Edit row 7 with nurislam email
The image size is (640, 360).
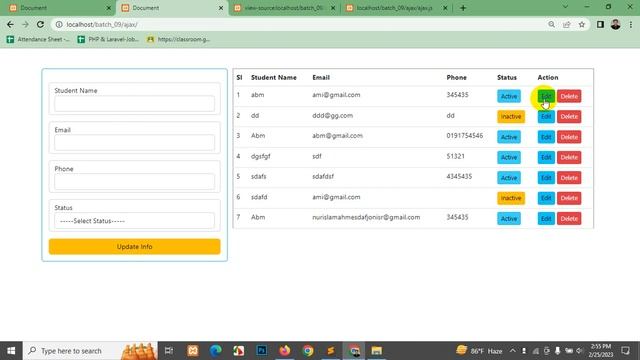[546, 218]
